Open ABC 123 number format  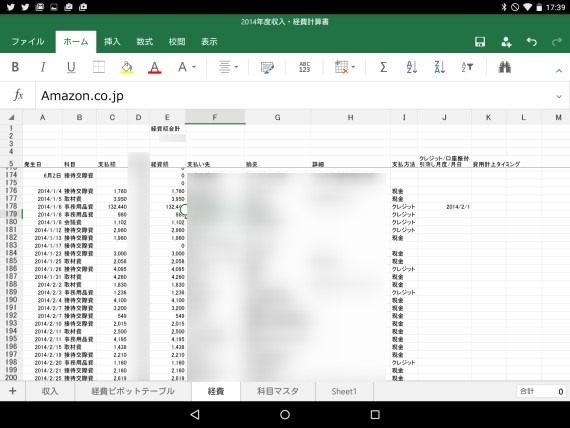point(304,67)
